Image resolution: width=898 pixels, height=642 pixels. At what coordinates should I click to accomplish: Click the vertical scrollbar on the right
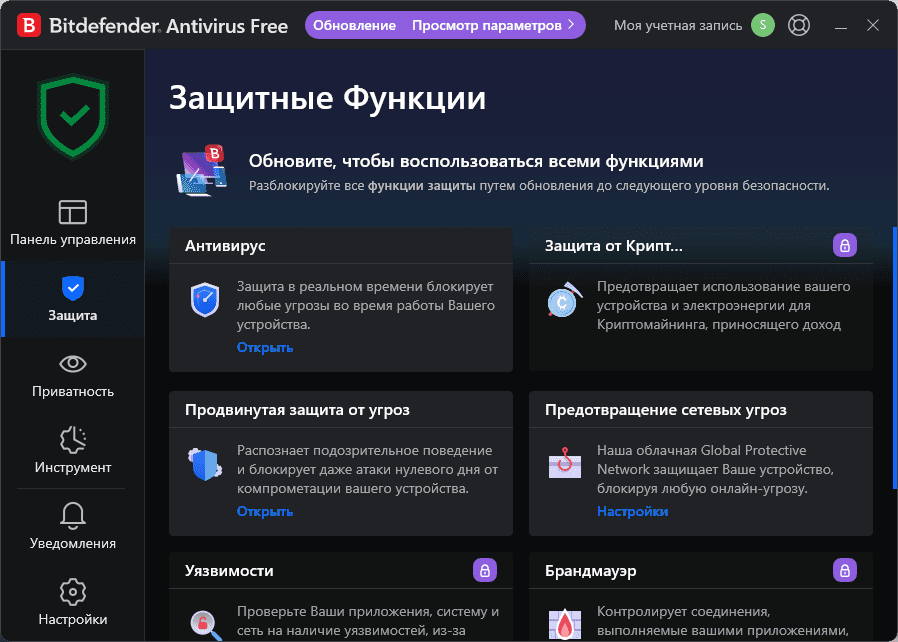tap(895, 358)
